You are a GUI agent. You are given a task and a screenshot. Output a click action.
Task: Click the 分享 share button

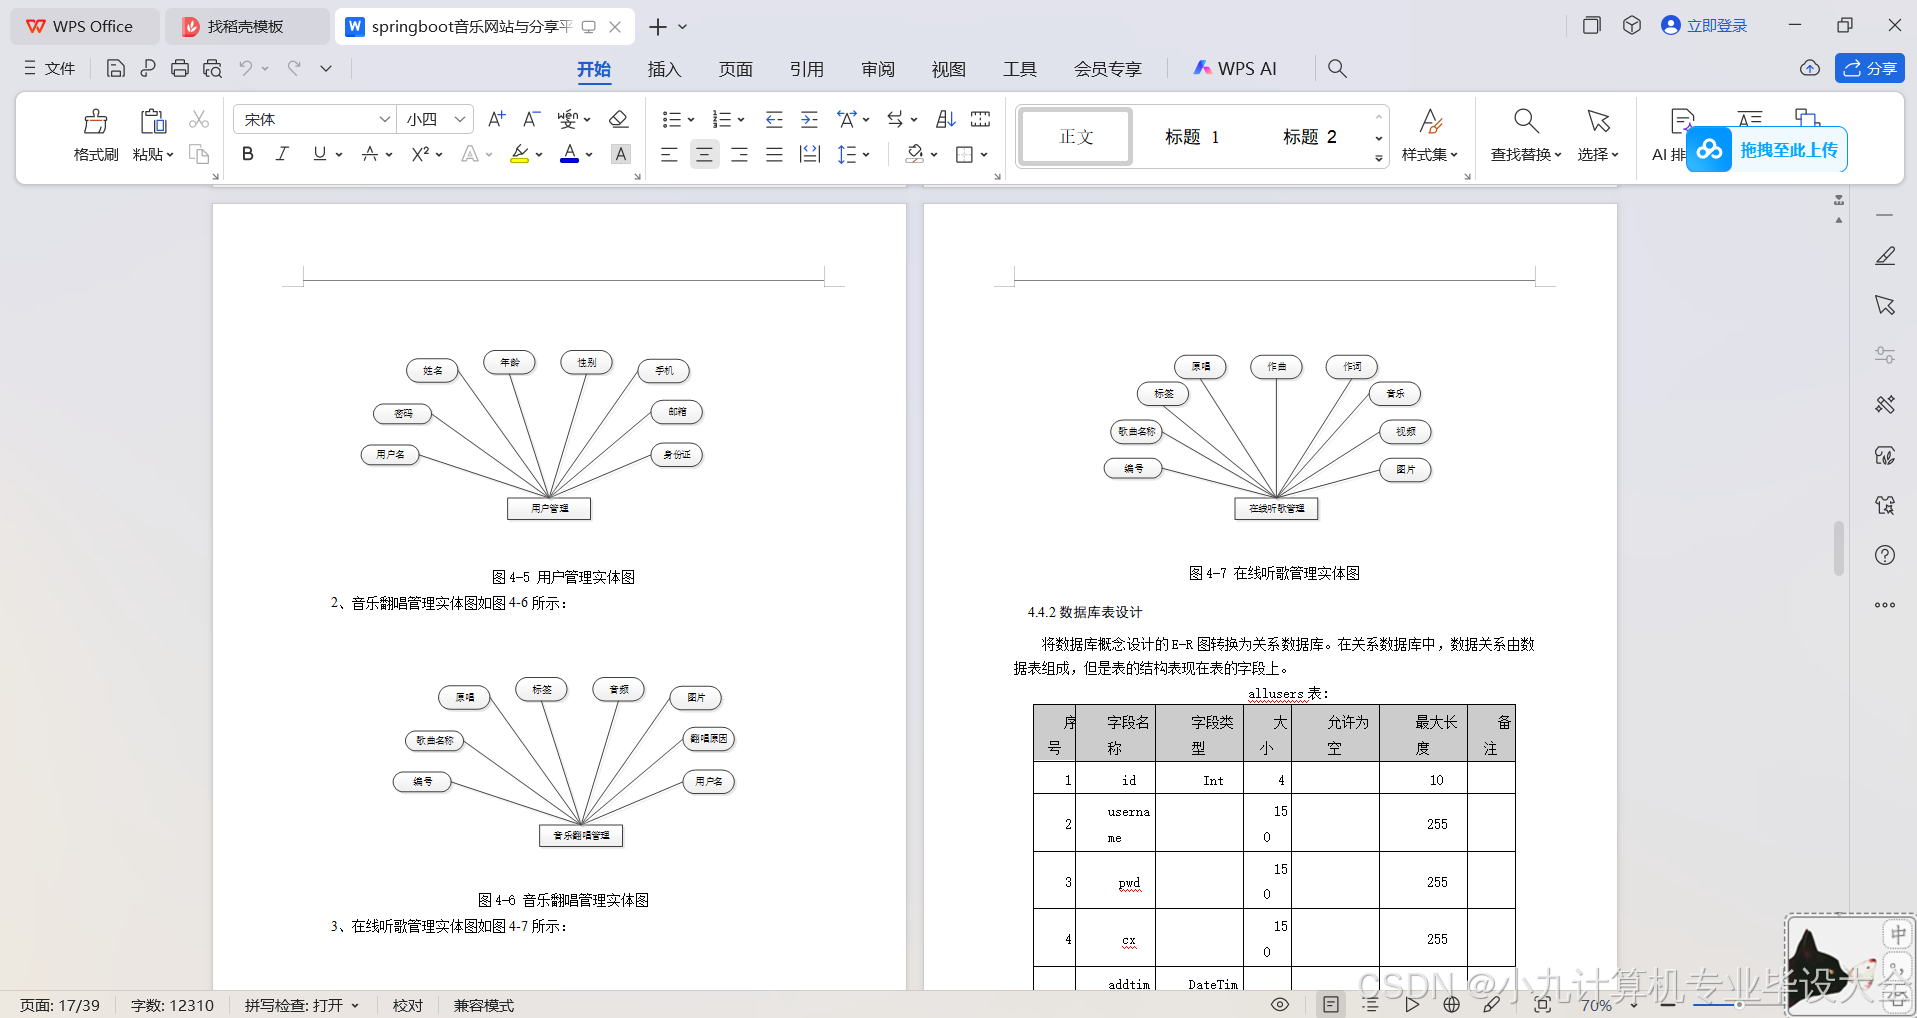[1869, 68]
